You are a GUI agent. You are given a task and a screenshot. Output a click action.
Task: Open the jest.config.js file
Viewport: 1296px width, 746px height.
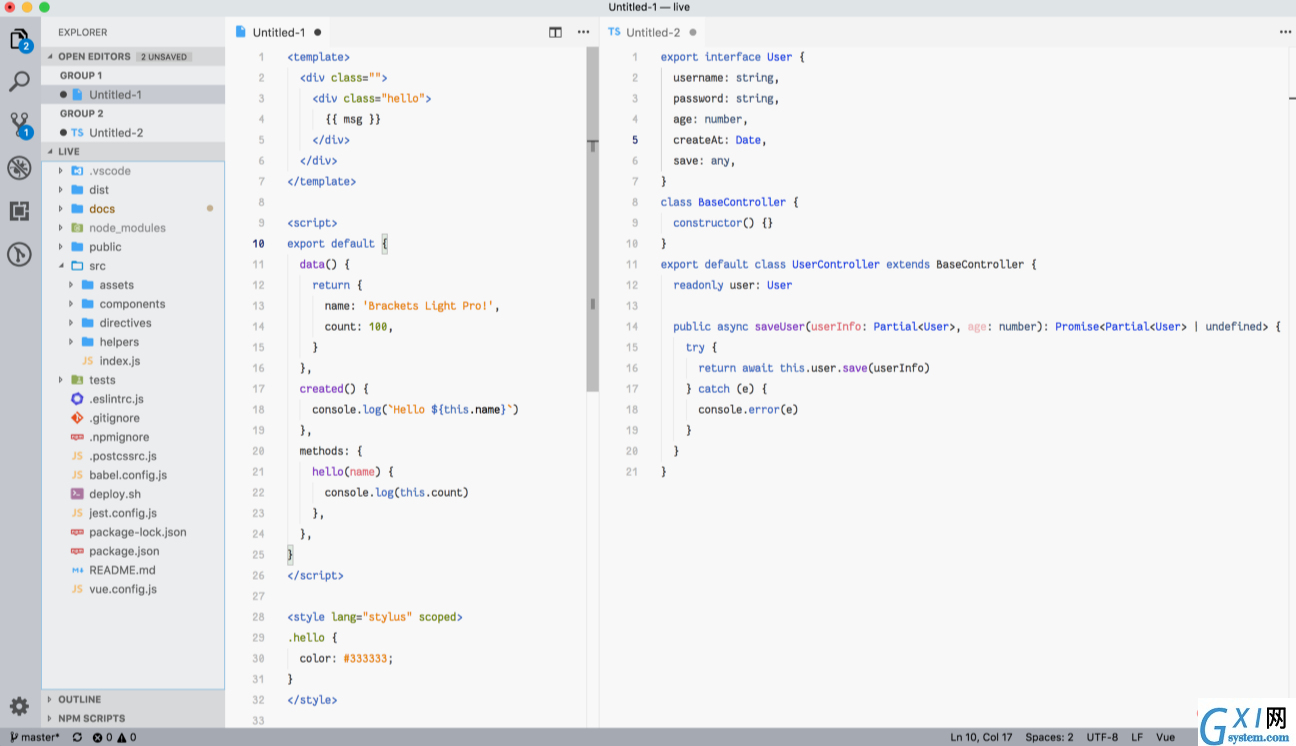[133, 513]
